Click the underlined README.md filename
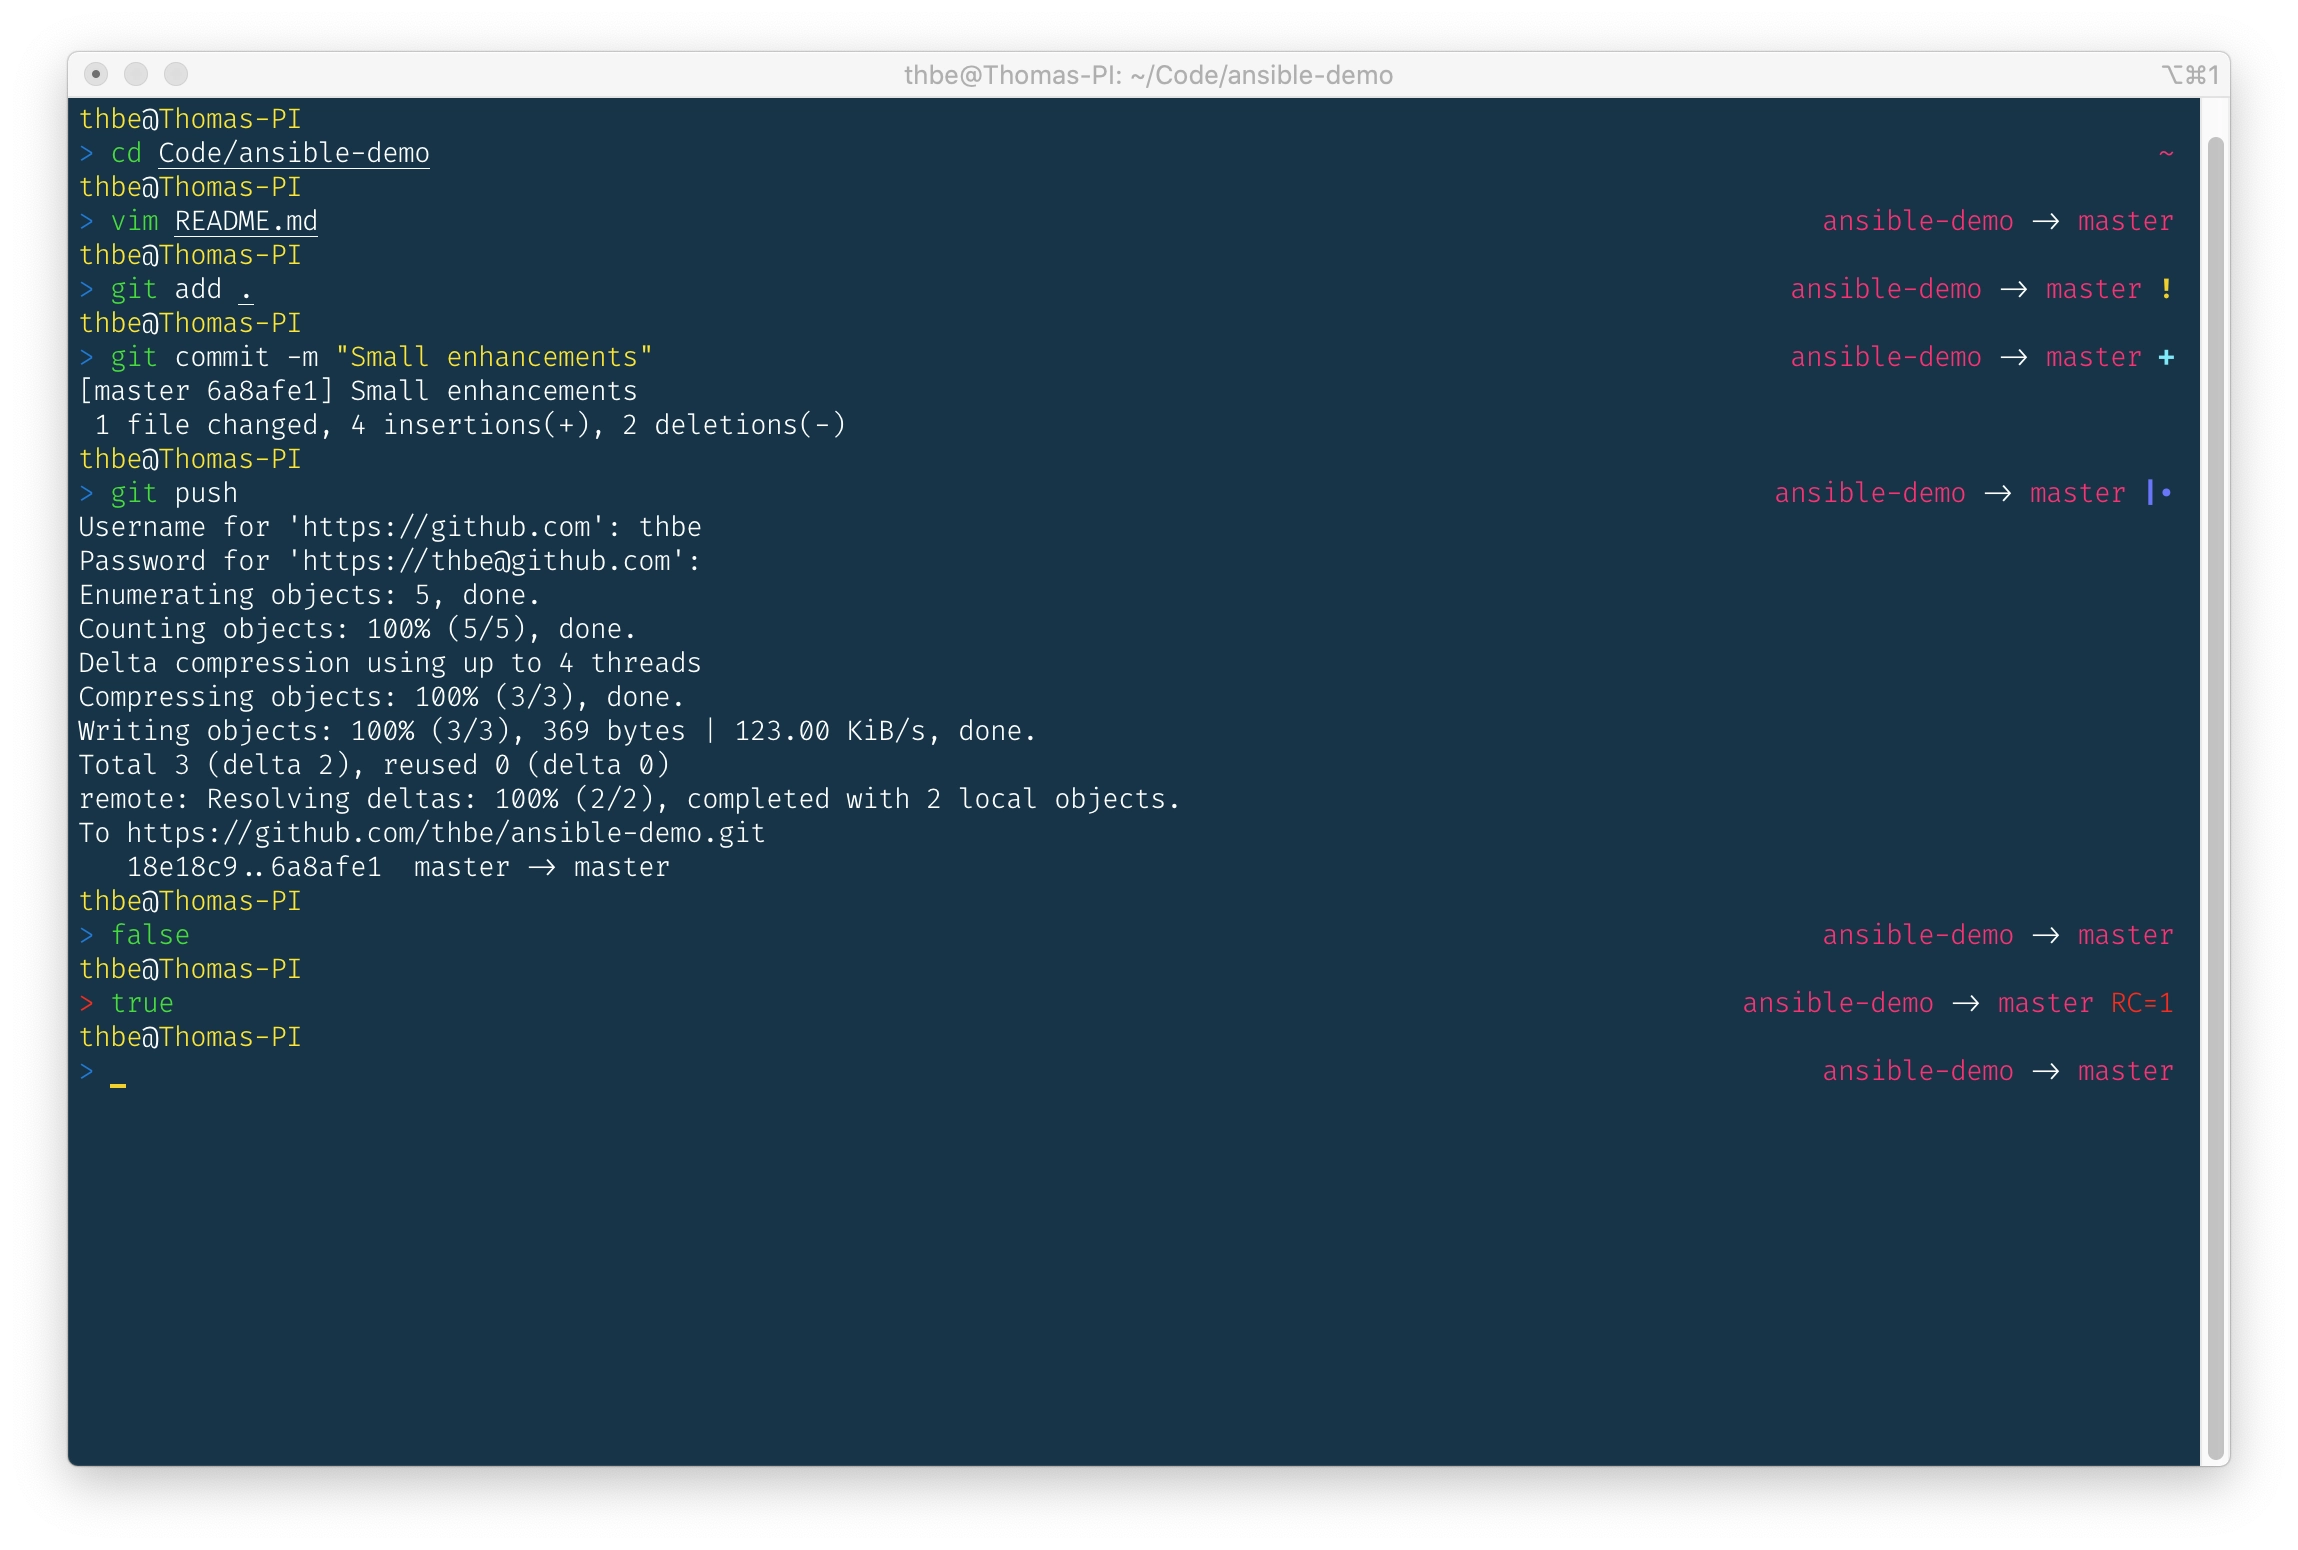2298x1550 pixels. point(246,220)
